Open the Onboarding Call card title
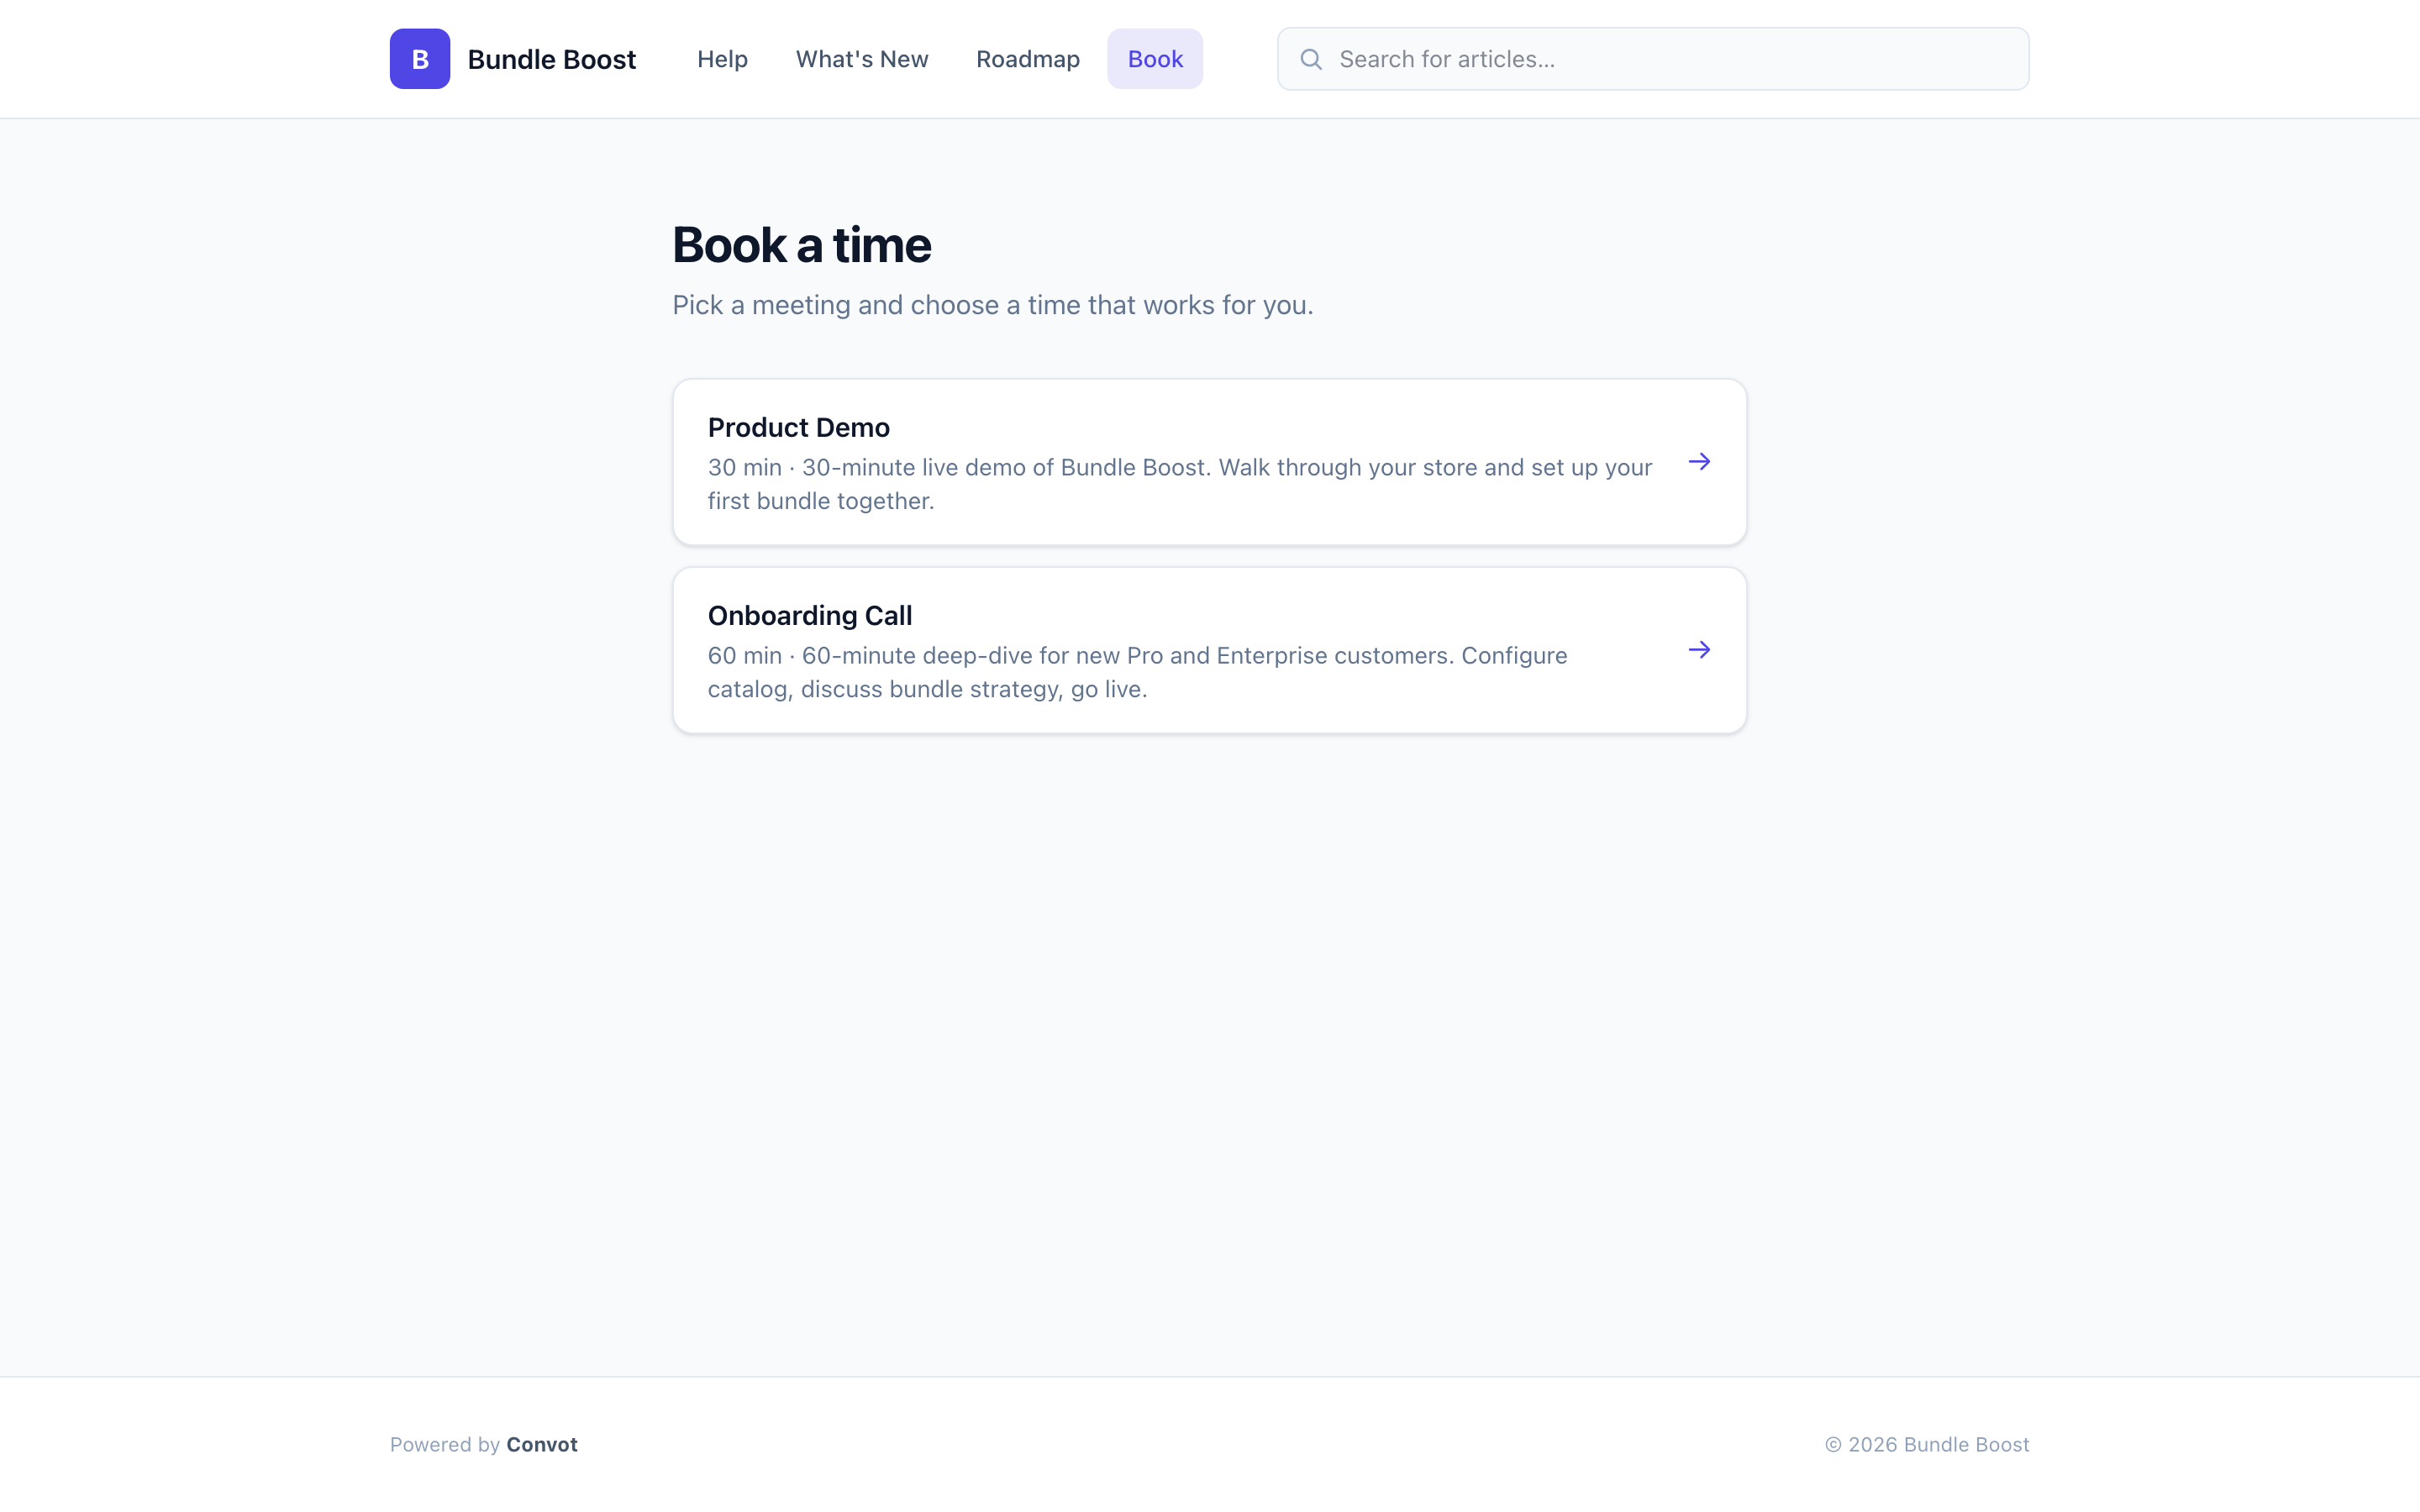The image size is (2420, 1512). [809, 615]
